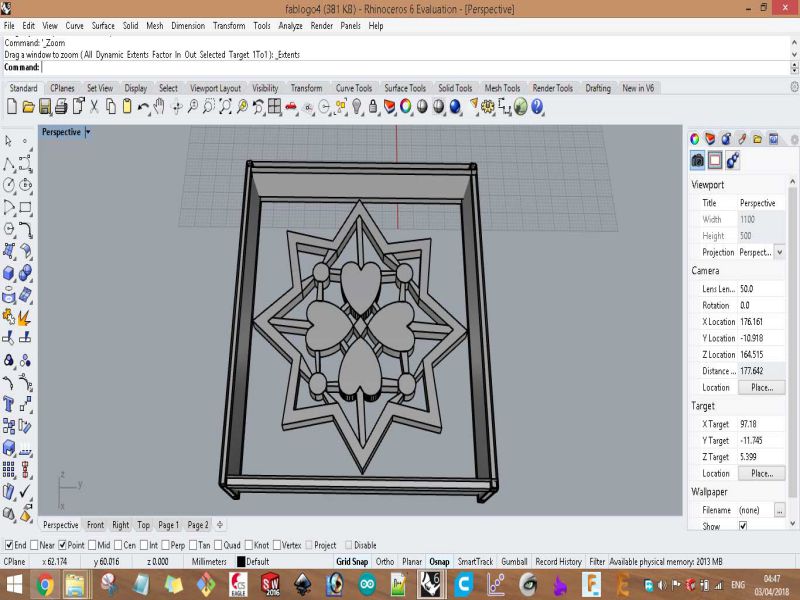Open the Projection dropdown

pos(780,253)
